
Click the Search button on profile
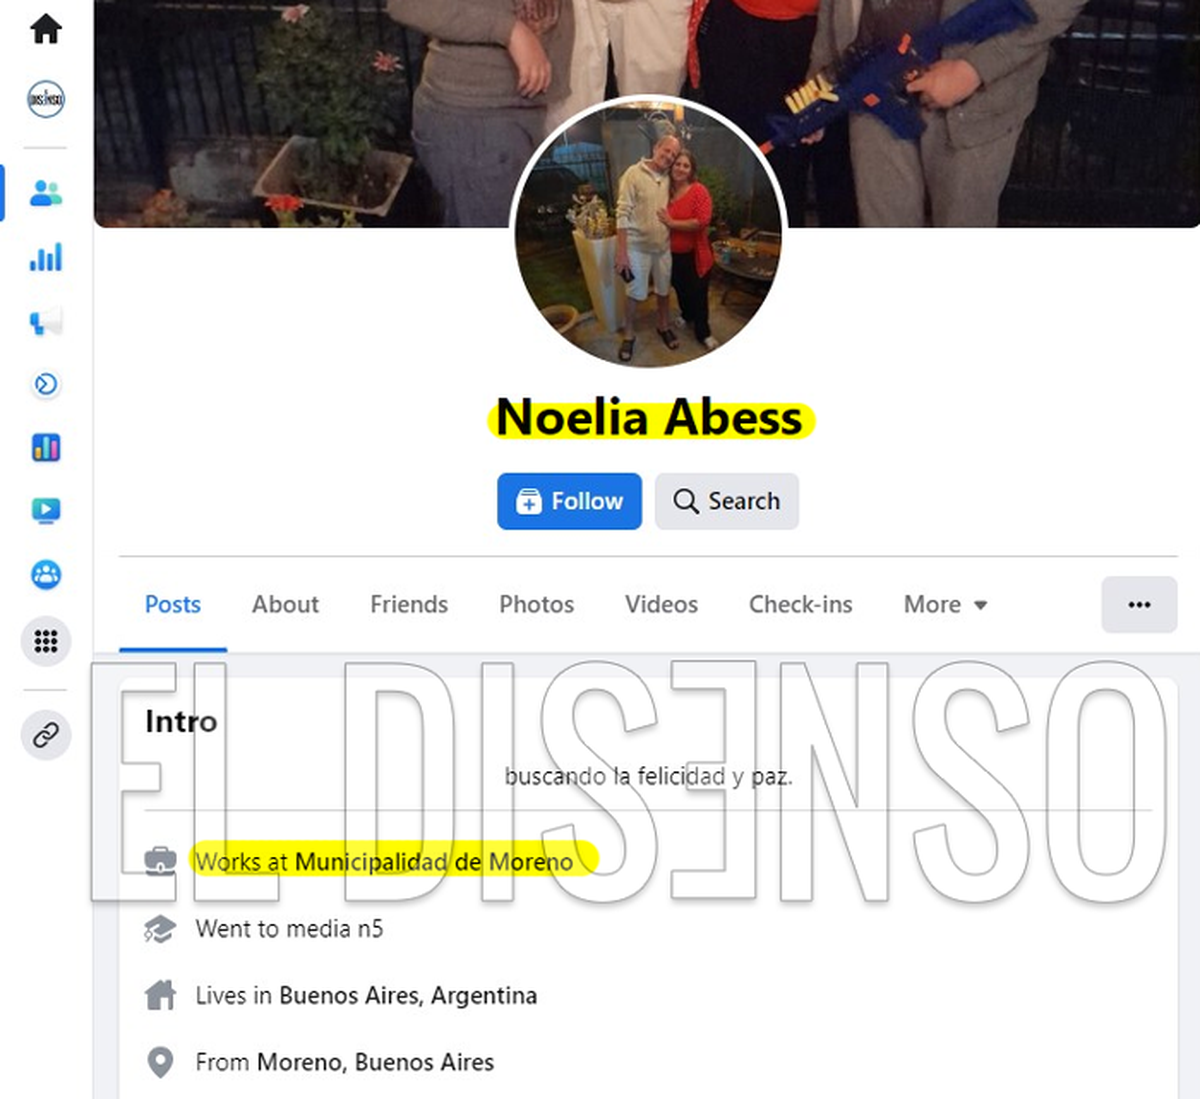[x=727, y=501]
